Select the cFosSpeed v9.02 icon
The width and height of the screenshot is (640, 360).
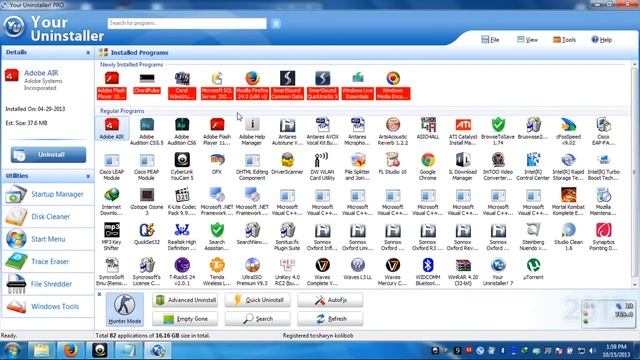[568, 131]
